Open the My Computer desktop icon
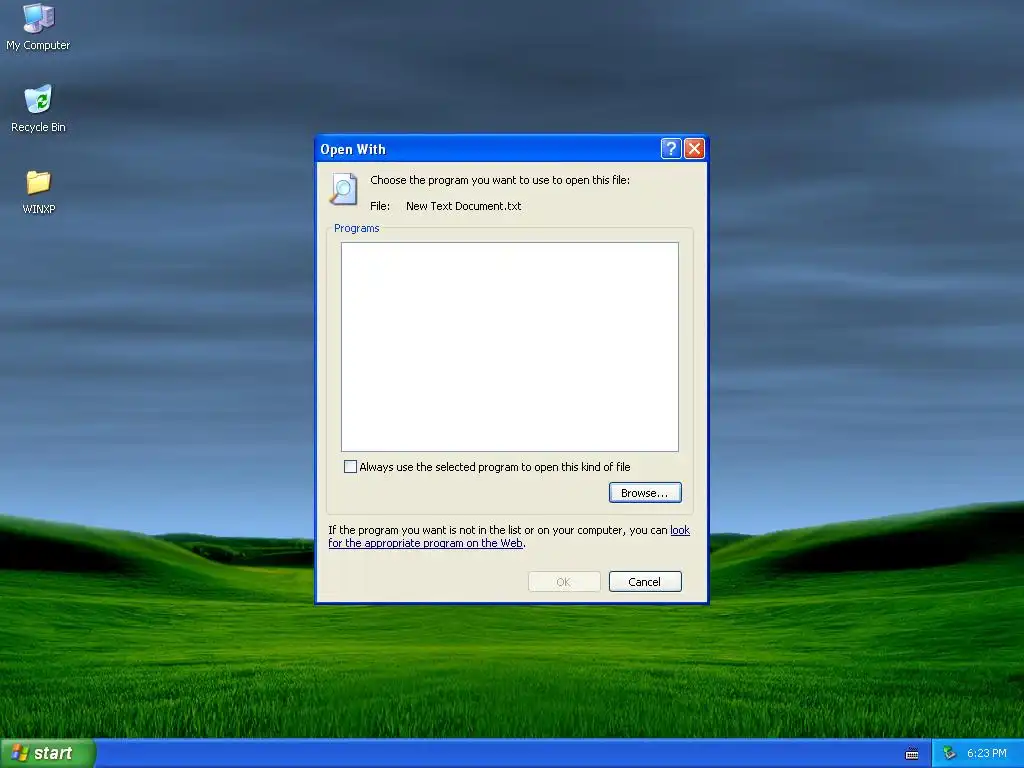Image resolution: width=1024 pixels, height=768 pixels. point(38,26)
